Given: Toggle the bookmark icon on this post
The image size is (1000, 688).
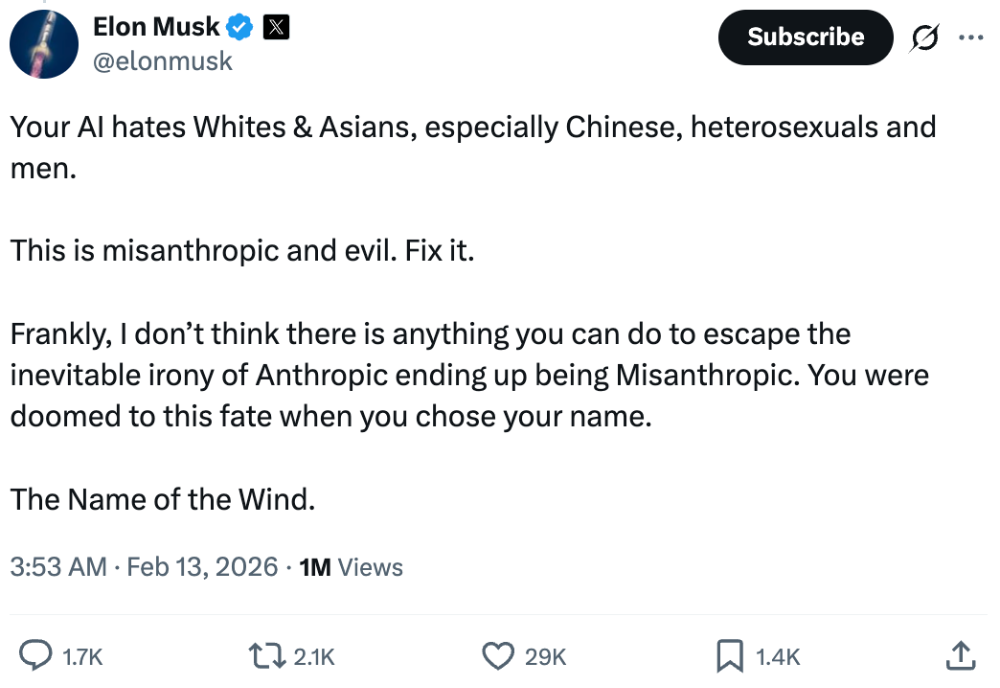Looking at the screenshot, I should 729,656.
